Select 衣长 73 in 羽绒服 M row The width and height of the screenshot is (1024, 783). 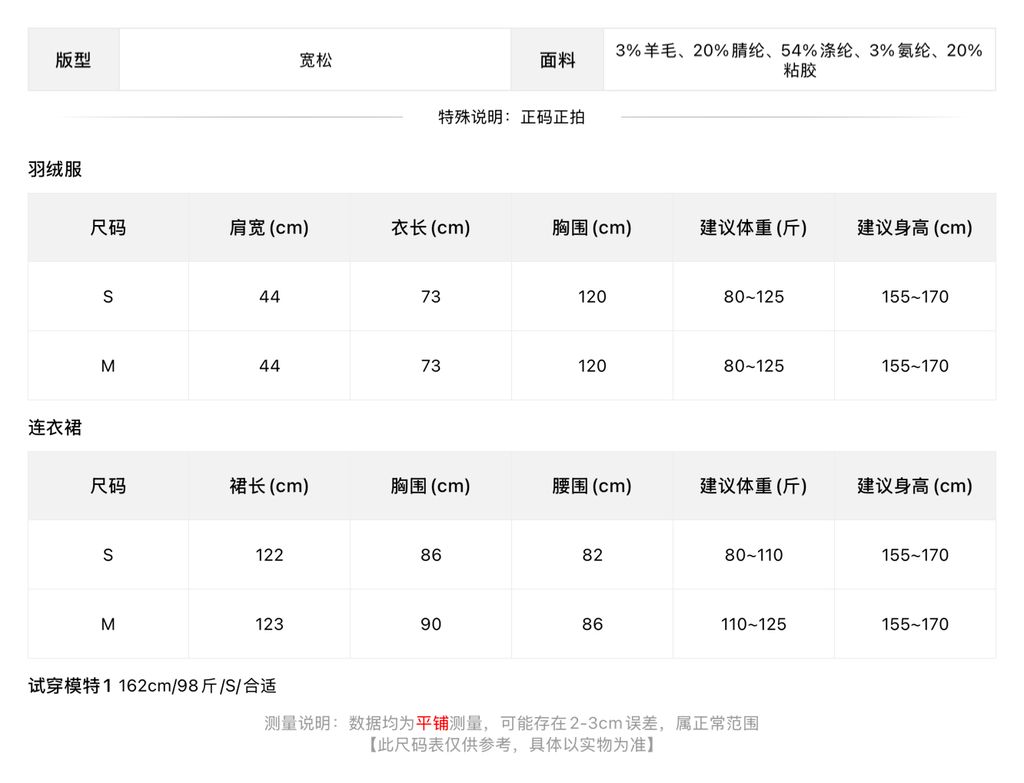click(430, 366)
